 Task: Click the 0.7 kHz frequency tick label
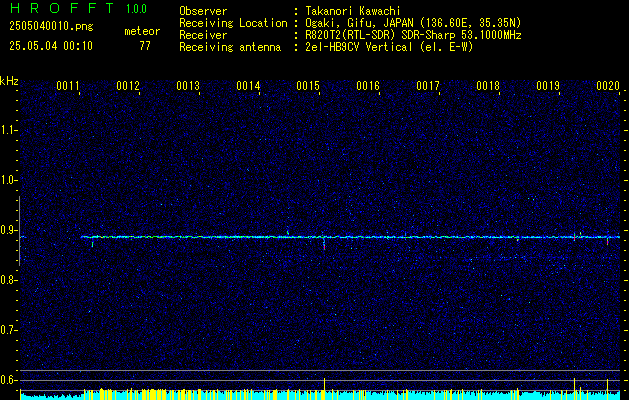(x=8, y=330)
